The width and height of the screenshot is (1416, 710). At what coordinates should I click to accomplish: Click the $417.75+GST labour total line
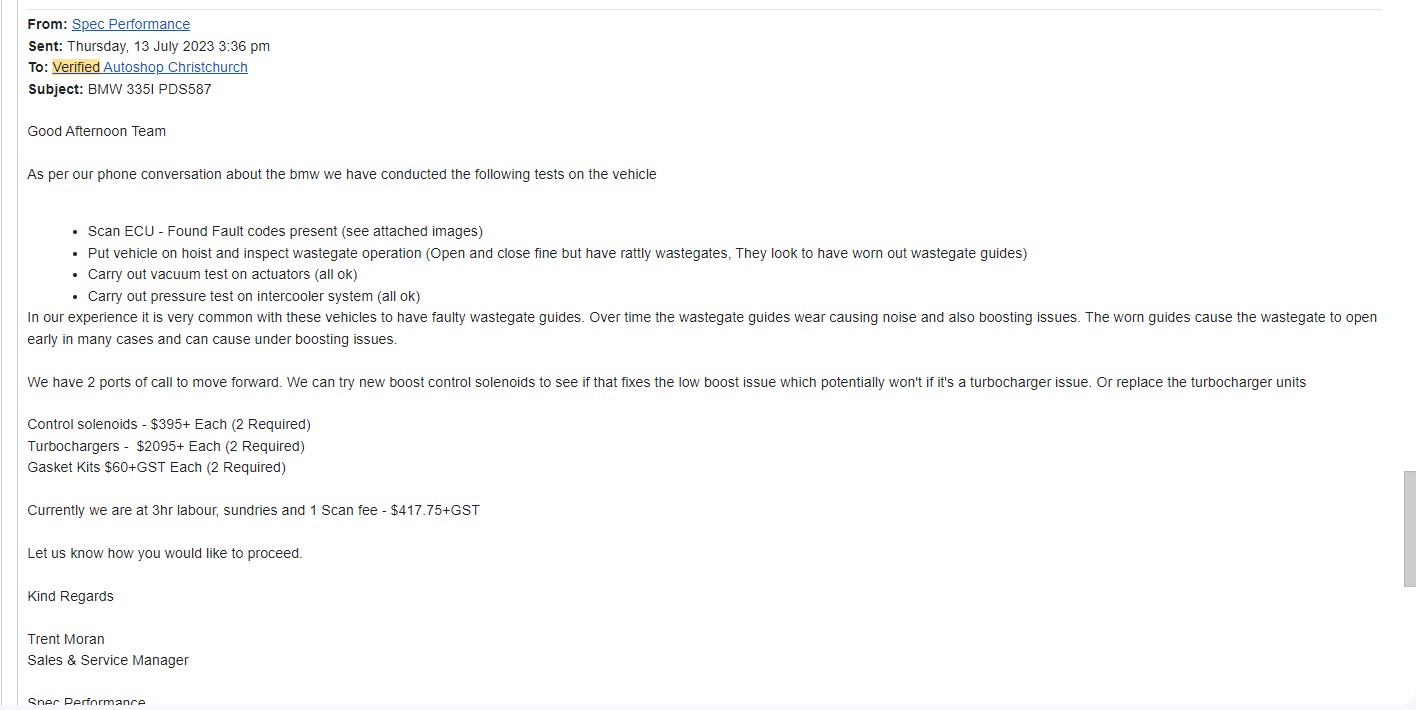(254, 510)
